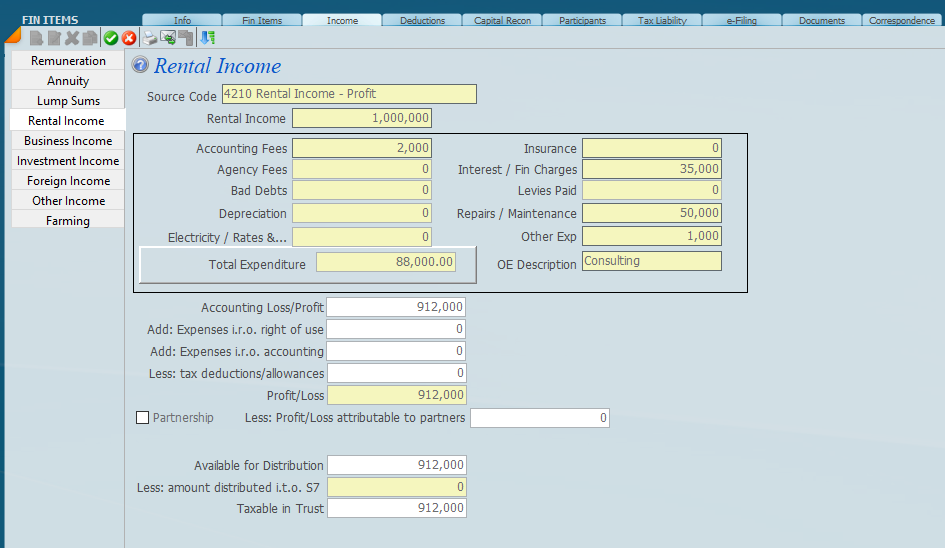The image size is (945, 548).
Task: Open help icon beside Rental Income title
Action: point(141,66)
